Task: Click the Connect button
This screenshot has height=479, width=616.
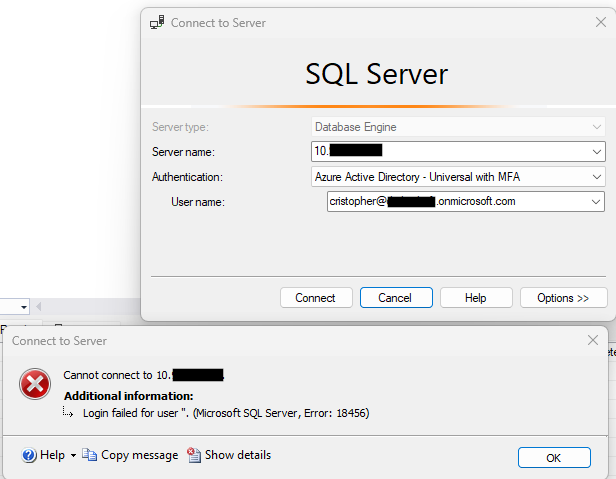Action: (316, 298)
